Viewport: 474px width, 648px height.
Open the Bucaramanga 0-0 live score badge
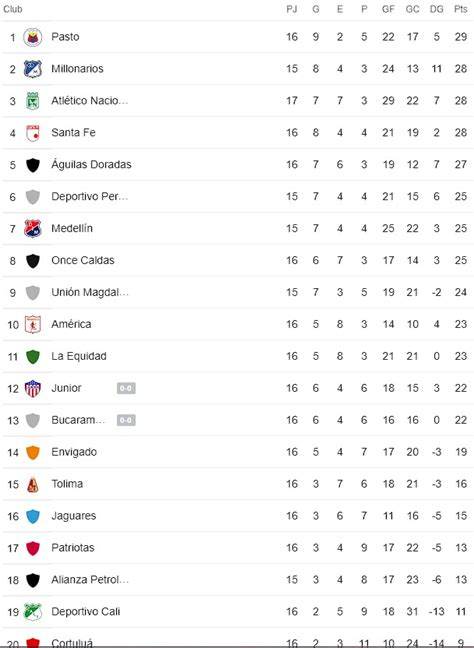[x=126, y=420]
